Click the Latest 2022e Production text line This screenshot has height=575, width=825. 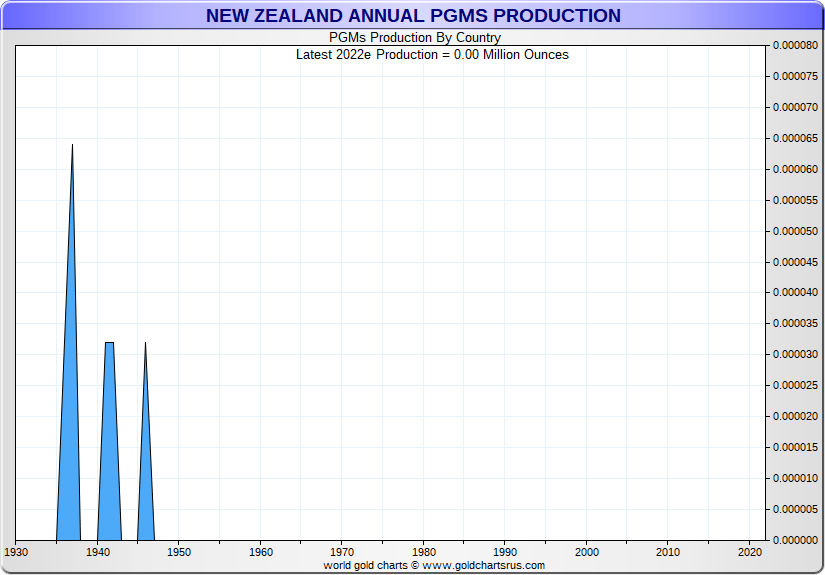(x=432, y=54)
